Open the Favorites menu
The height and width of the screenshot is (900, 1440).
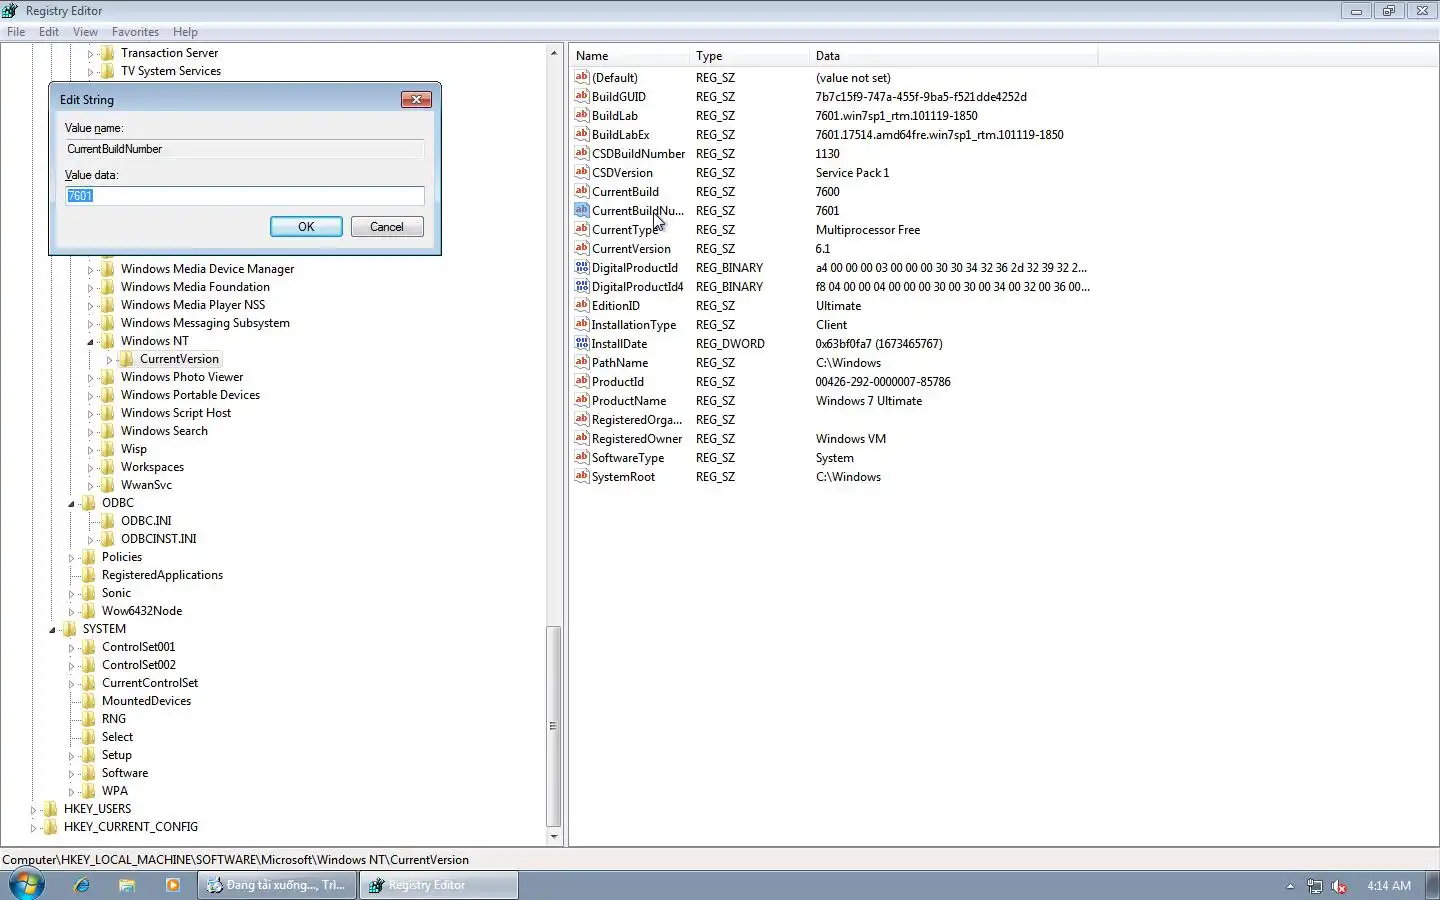pyautogui.click(x=135, y=32)
